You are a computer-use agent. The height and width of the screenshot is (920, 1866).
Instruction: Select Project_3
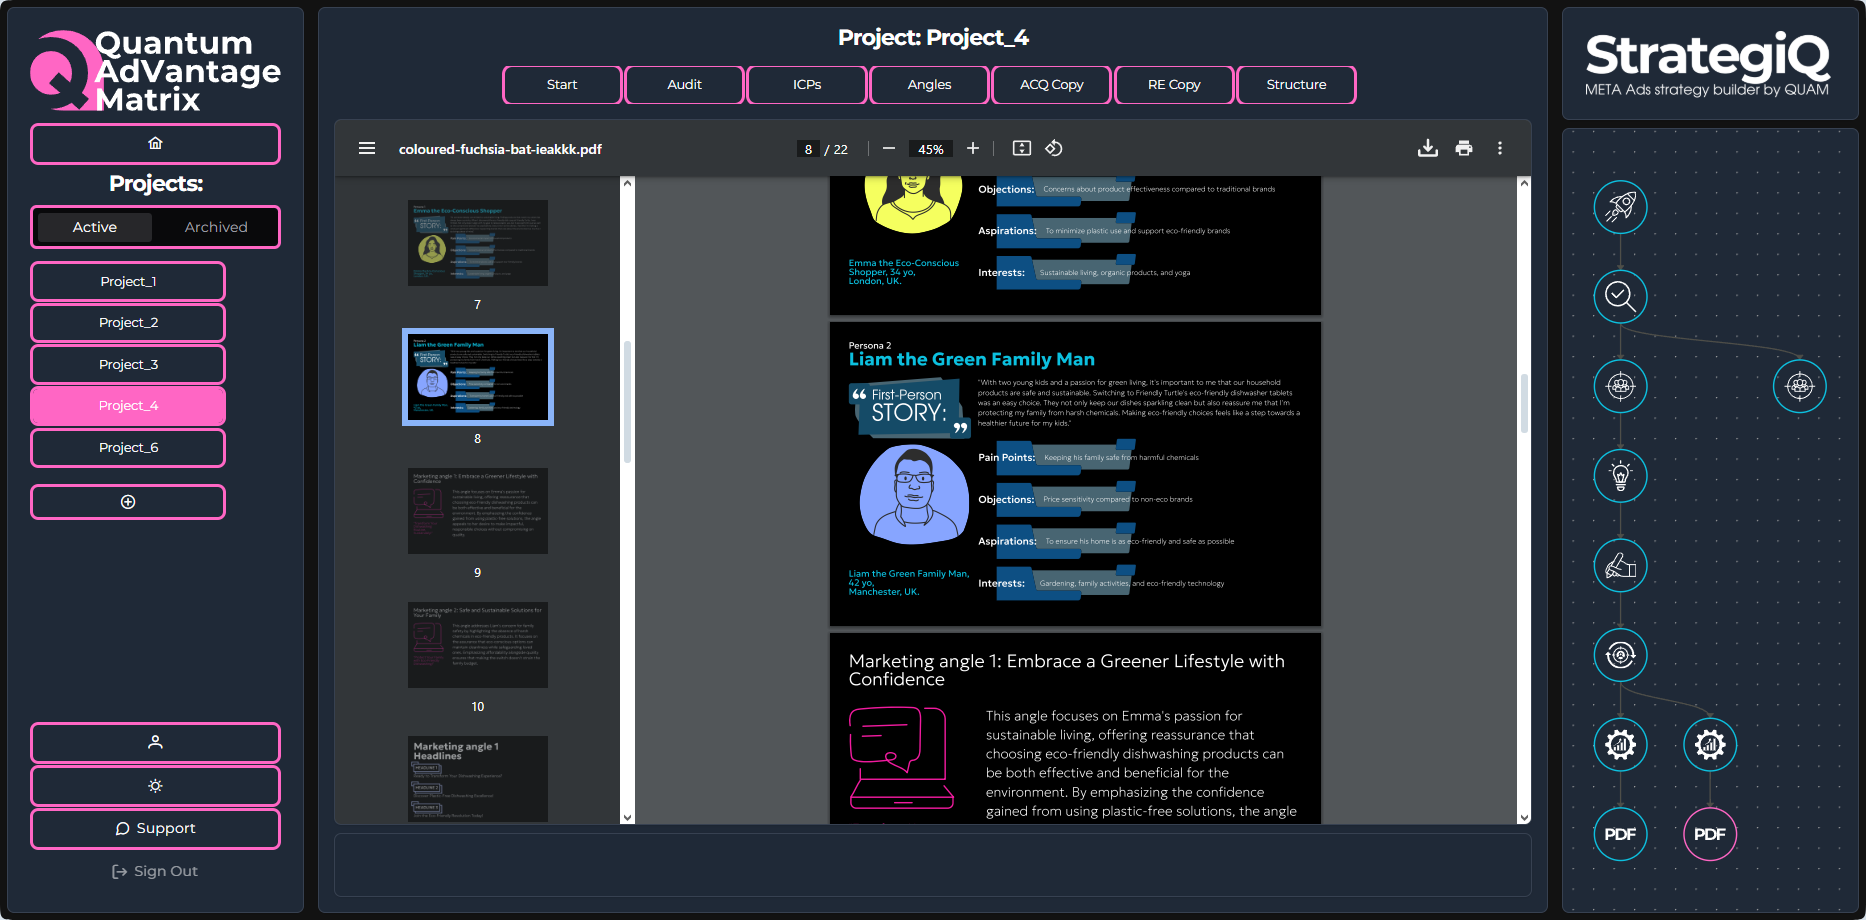(128, 365)
